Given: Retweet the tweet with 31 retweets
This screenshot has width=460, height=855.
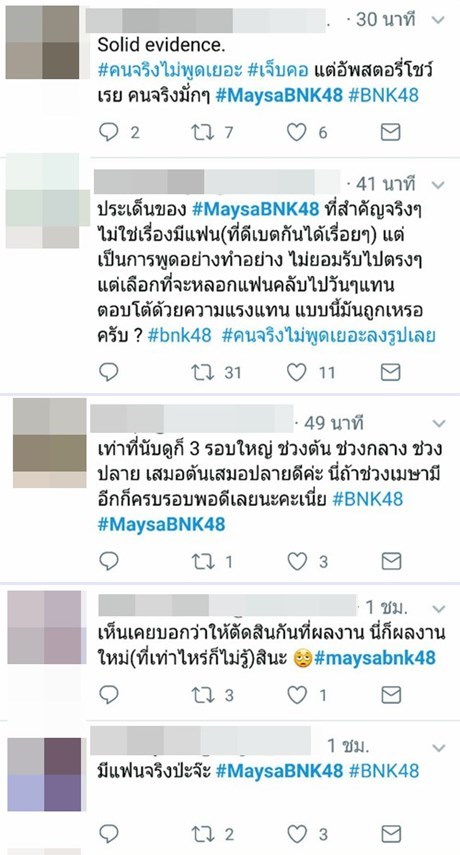Looking at the screenshot, I should [x=203, y=372].
